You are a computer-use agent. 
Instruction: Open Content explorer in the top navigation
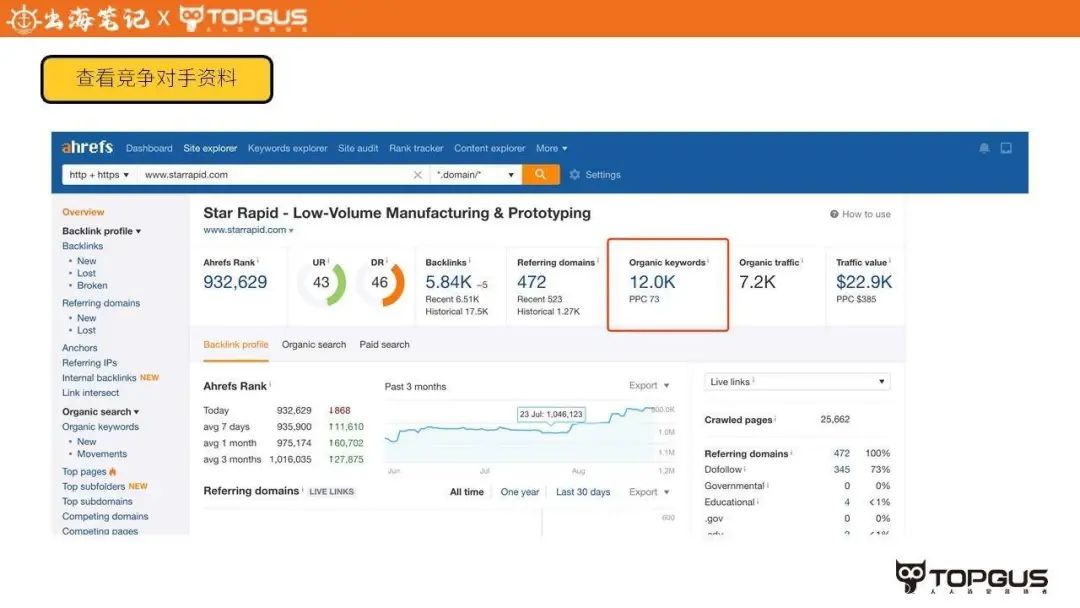[x=489, y=148]
